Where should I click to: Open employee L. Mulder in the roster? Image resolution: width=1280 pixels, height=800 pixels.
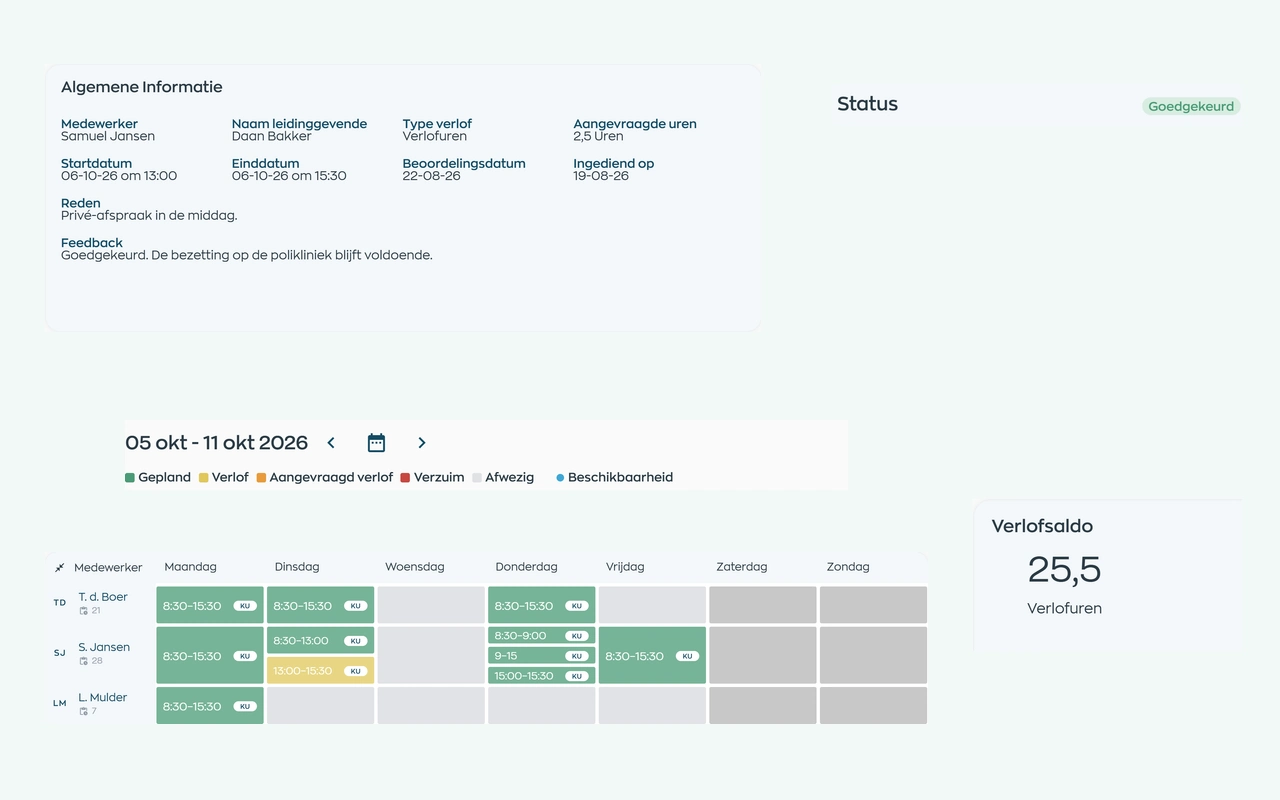point(102,697)
